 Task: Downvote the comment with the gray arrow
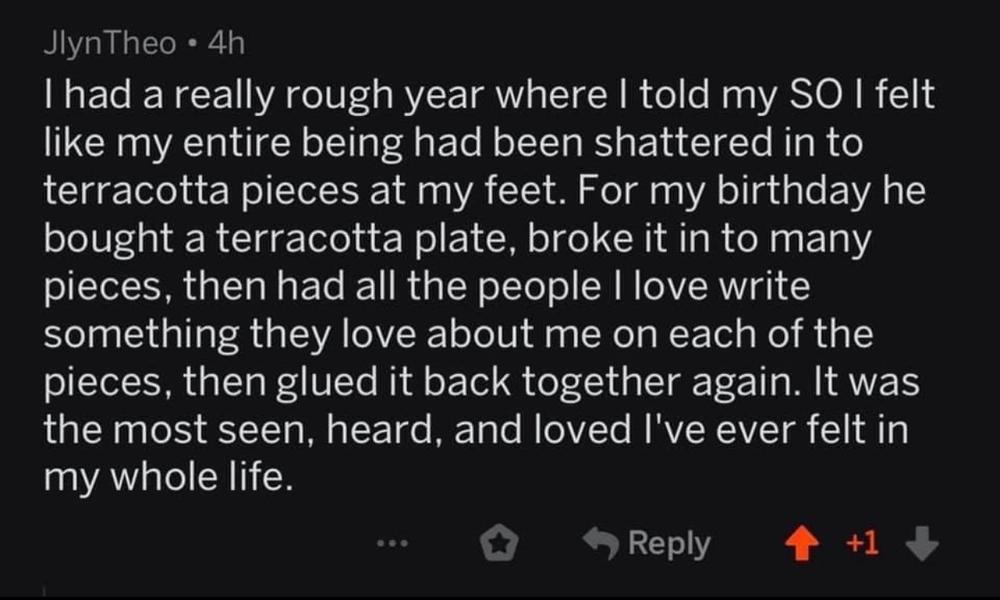(x=922, y=544)
